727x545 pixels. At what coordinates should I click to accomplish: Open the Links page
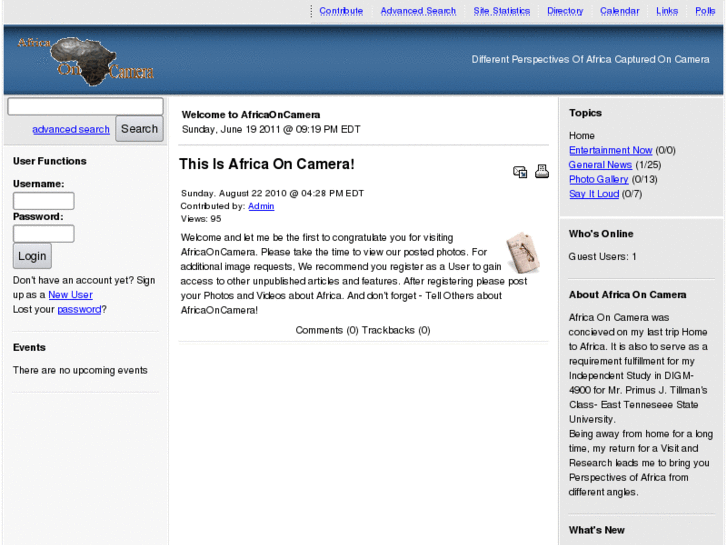click(667, 11)
